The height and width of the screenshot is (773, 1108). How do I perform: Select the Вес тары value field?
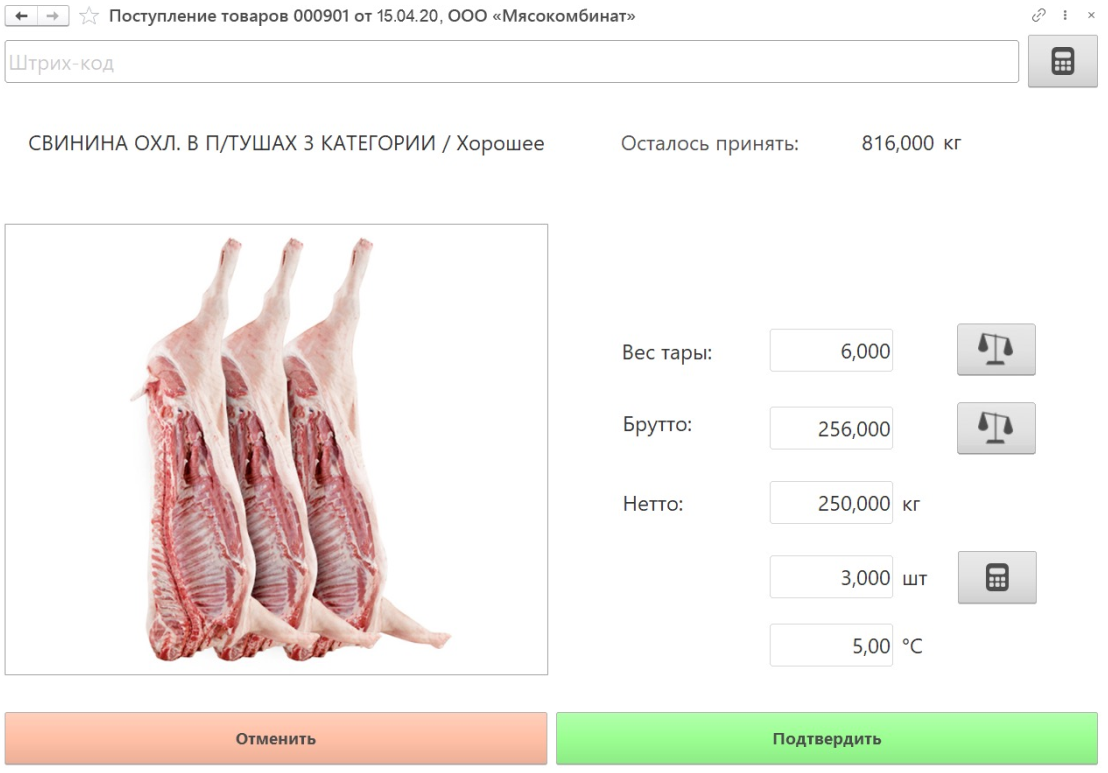831,350
